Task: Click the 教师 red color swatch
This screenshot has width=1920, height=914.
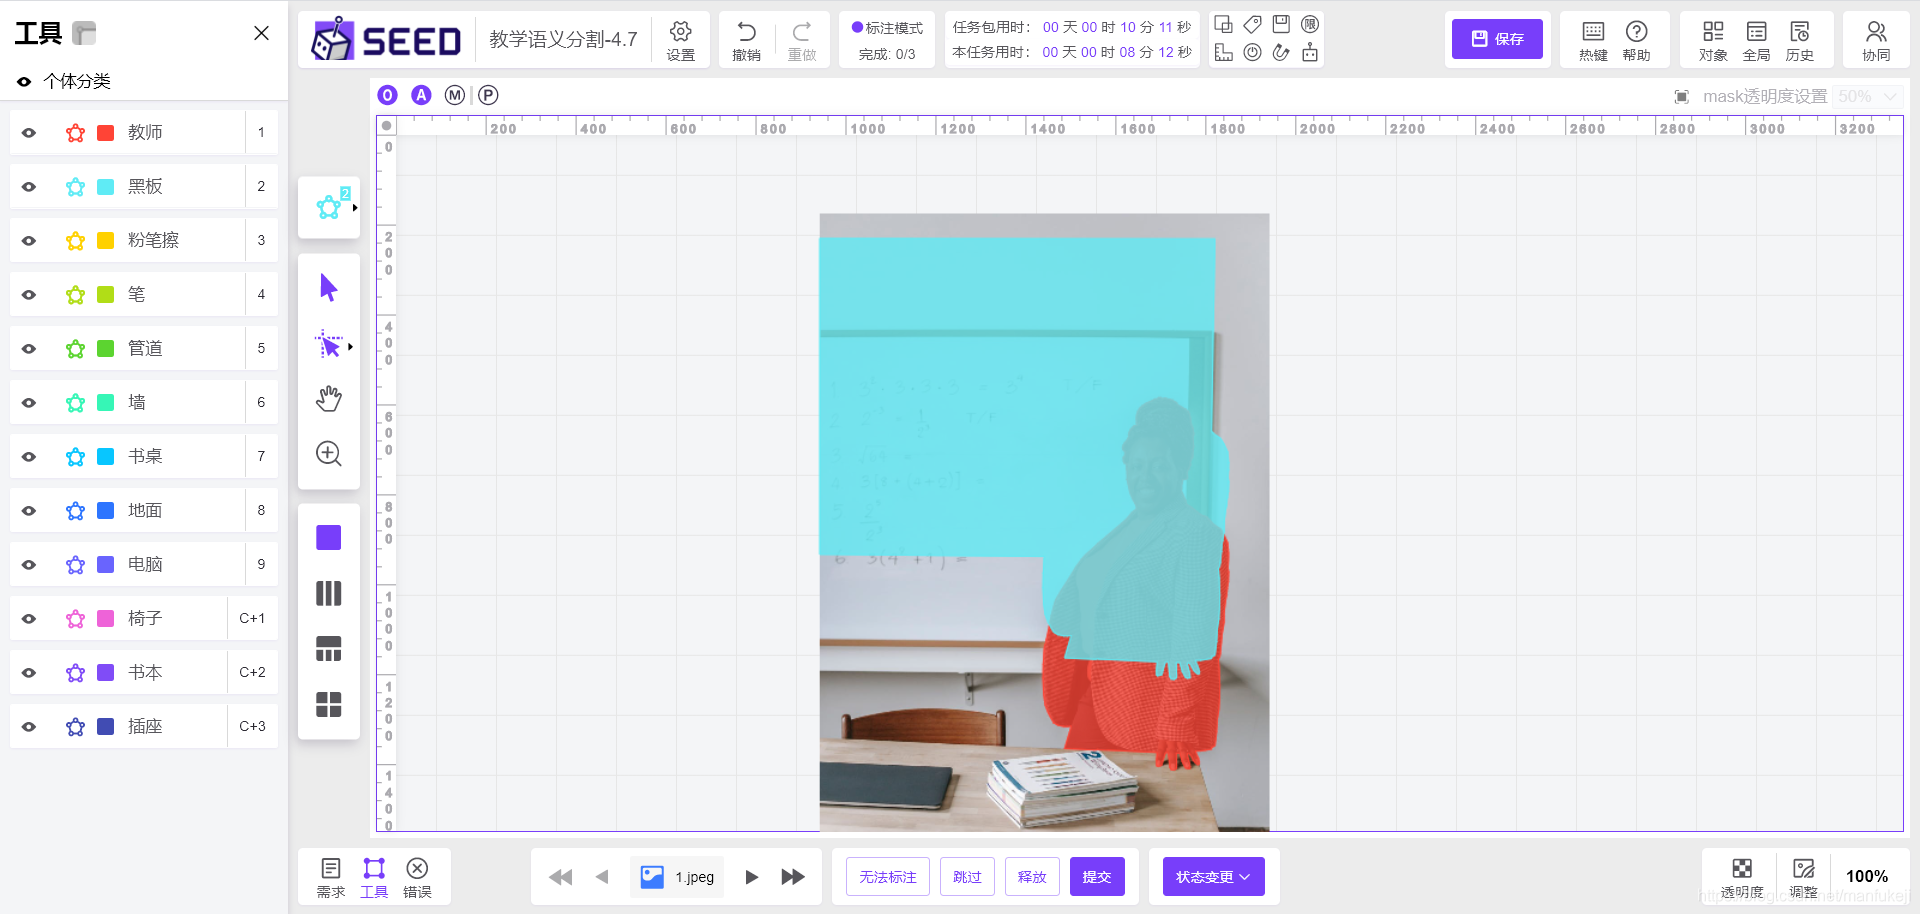Action: 105,133
